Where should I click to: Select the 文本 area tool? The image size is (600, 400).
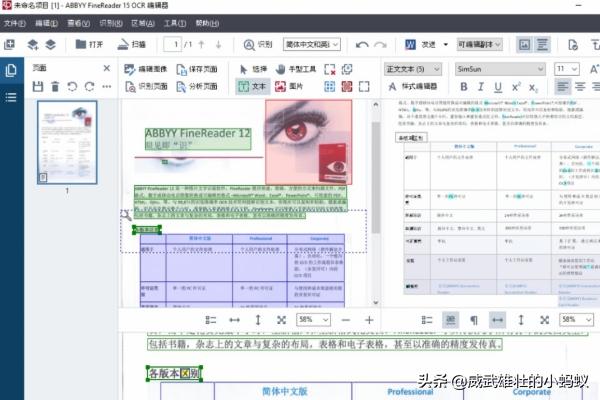(251, 87)
